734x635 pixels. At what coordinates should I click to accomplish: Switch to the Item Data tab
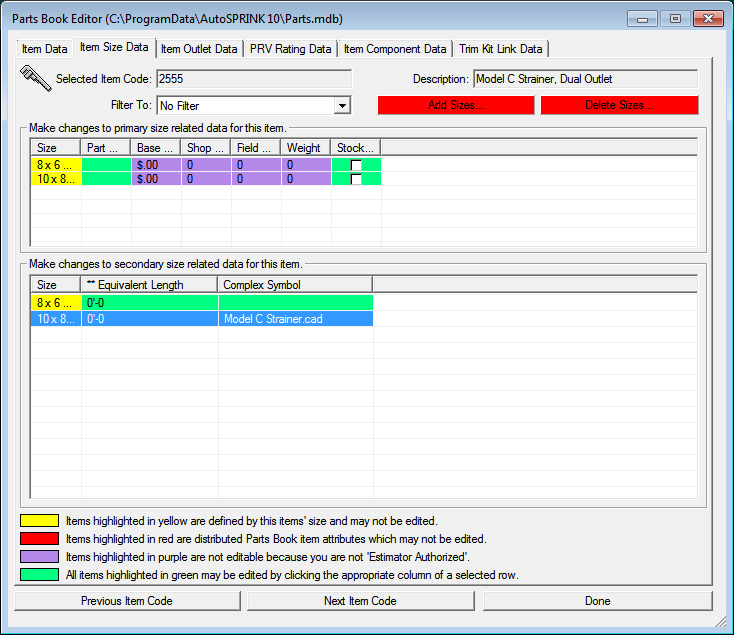[x=45, y=49]
